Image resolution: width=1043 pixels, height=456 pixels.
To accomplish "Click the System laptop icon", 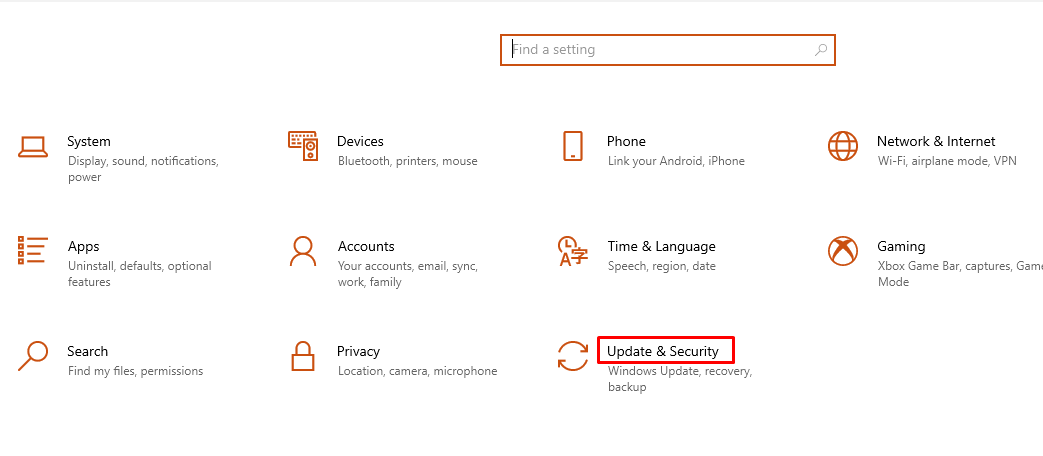I will (x=33, y=147).
